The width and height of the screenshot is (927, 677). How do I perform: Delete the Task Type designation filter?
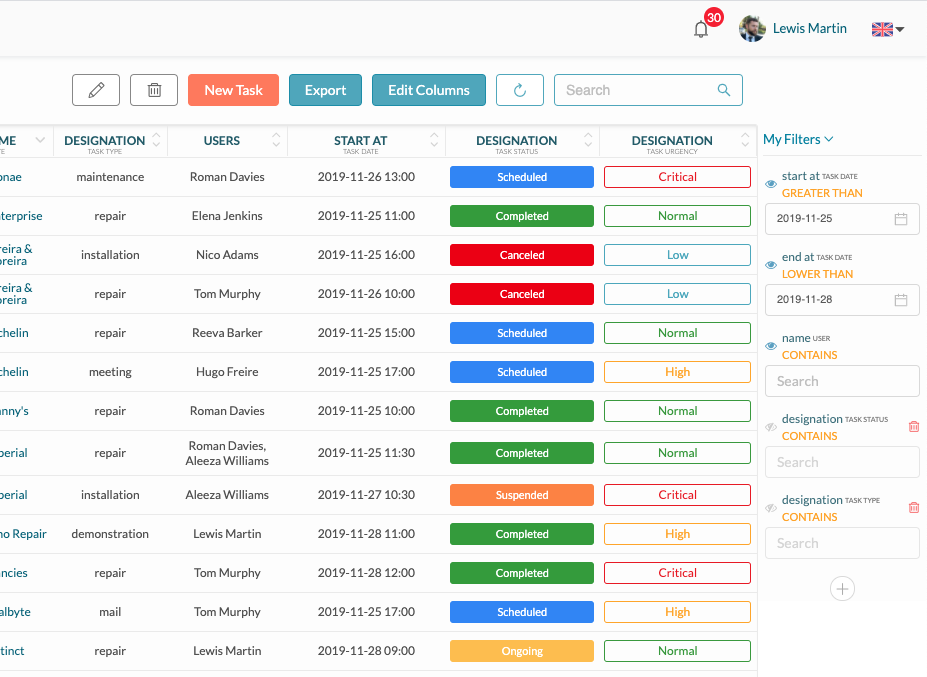(x=913, y=508)
